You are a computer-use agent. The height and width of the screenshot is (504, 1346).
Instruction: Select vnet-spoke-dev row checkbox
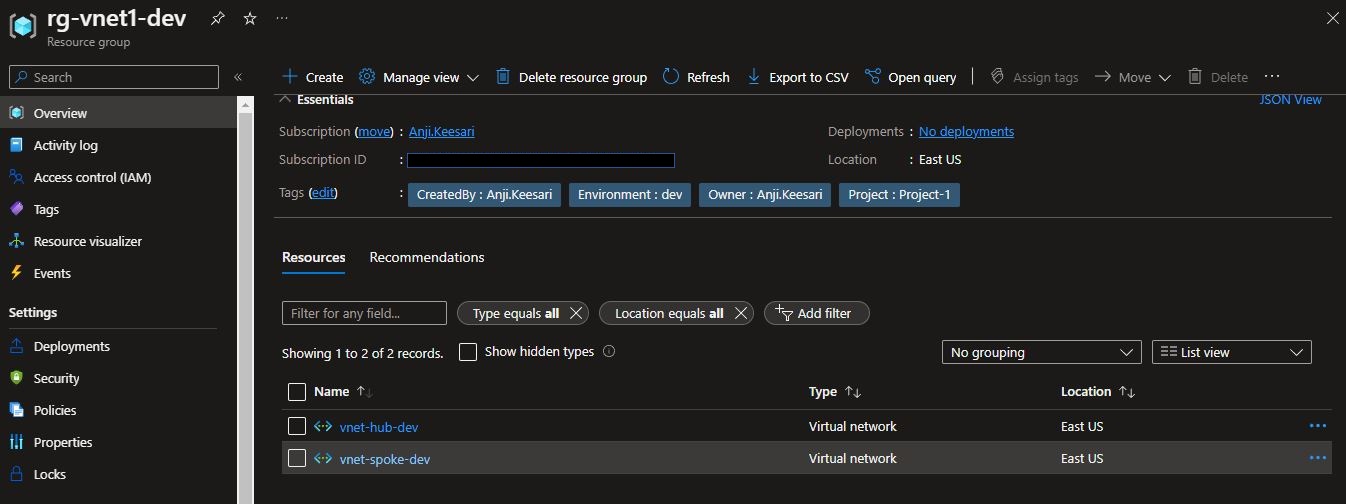(296, 458)
